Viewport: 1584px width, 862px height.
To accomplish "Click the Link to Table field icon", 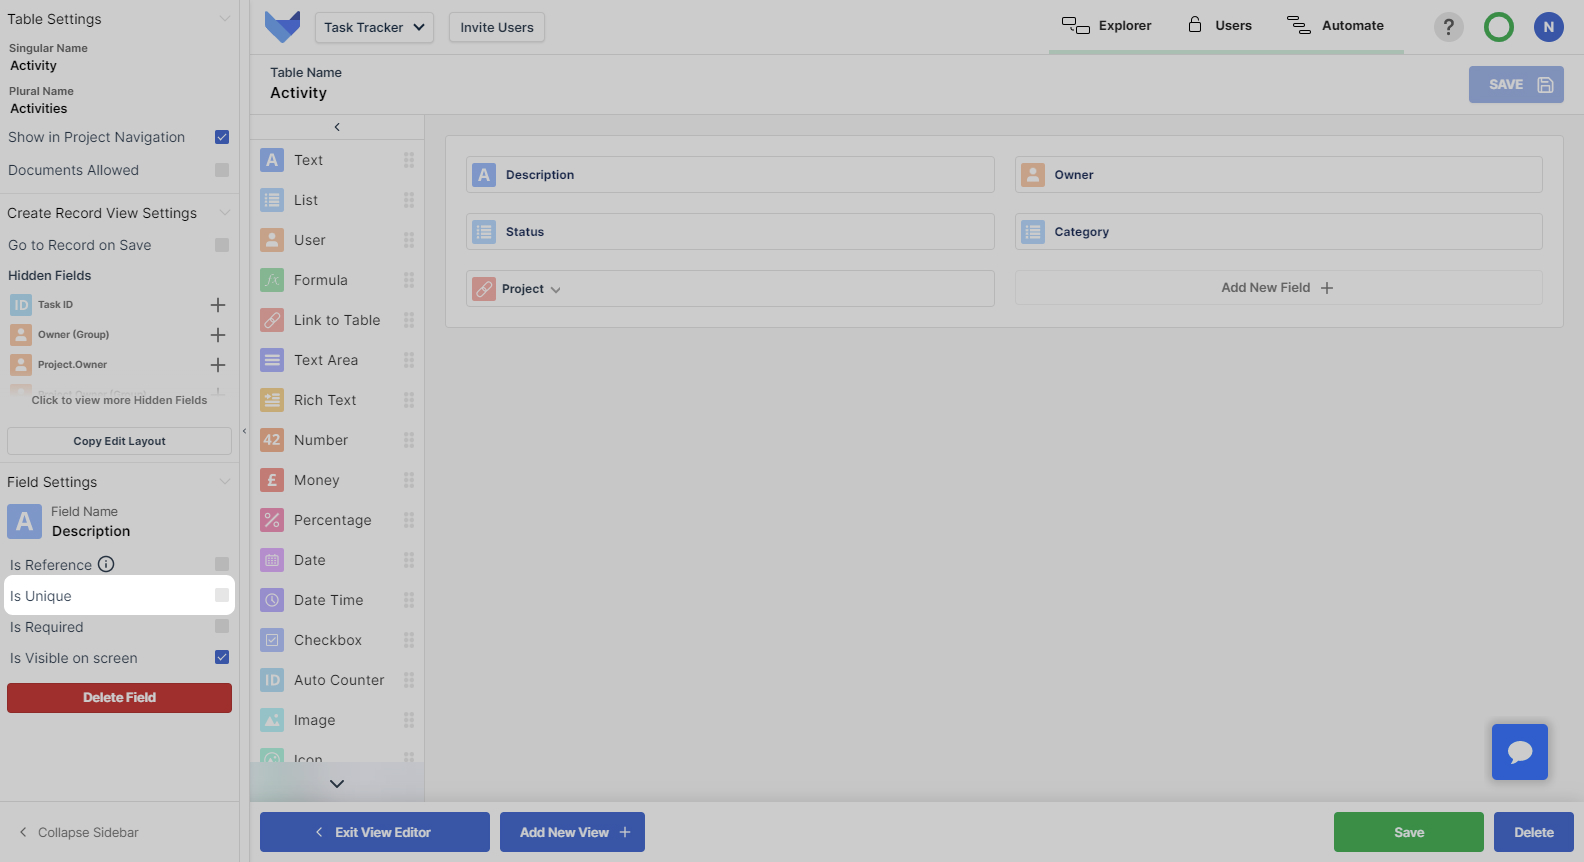I will 272,320.
